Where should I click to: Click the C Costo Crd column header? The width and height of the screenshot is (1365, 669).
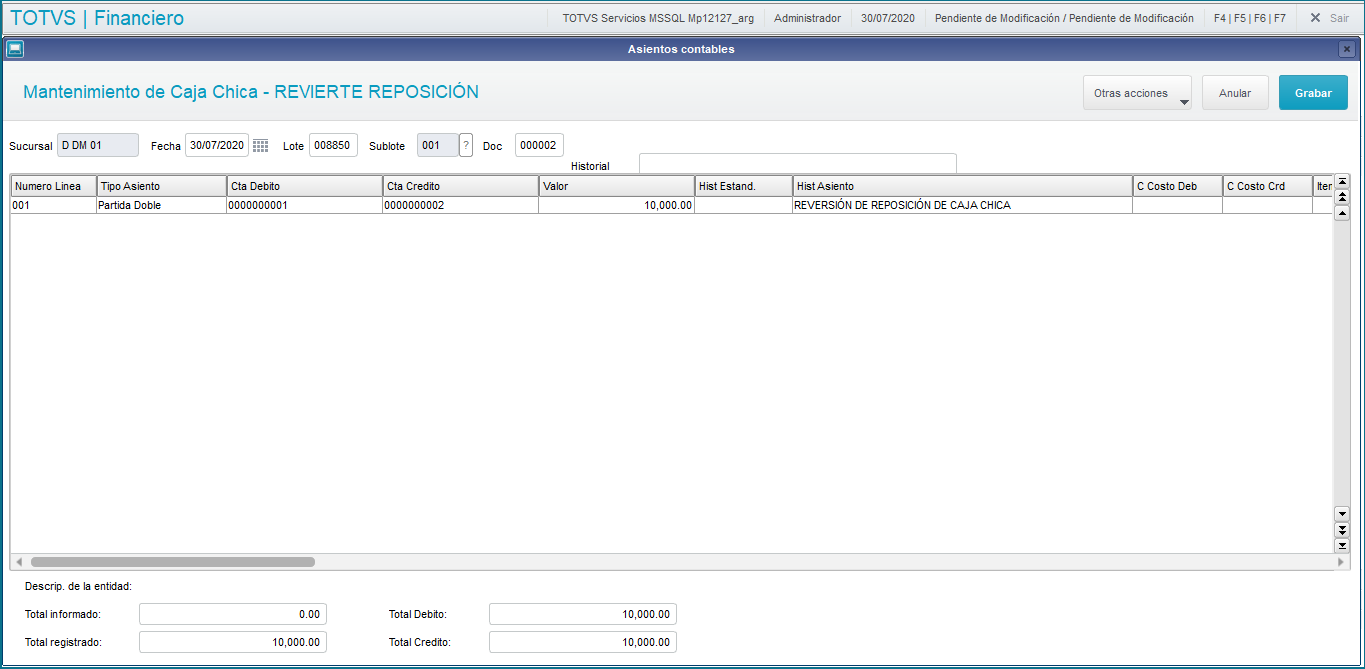click(1267, 186)
